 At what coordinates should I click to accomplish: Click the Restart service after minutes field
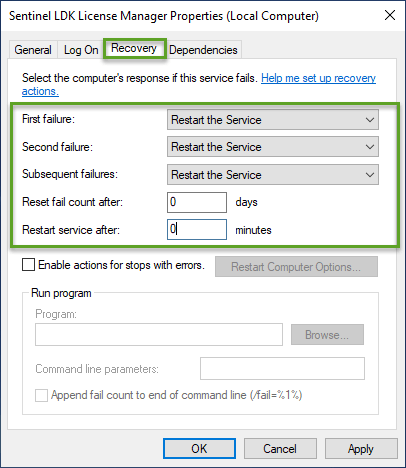click(x=197, y=230)
